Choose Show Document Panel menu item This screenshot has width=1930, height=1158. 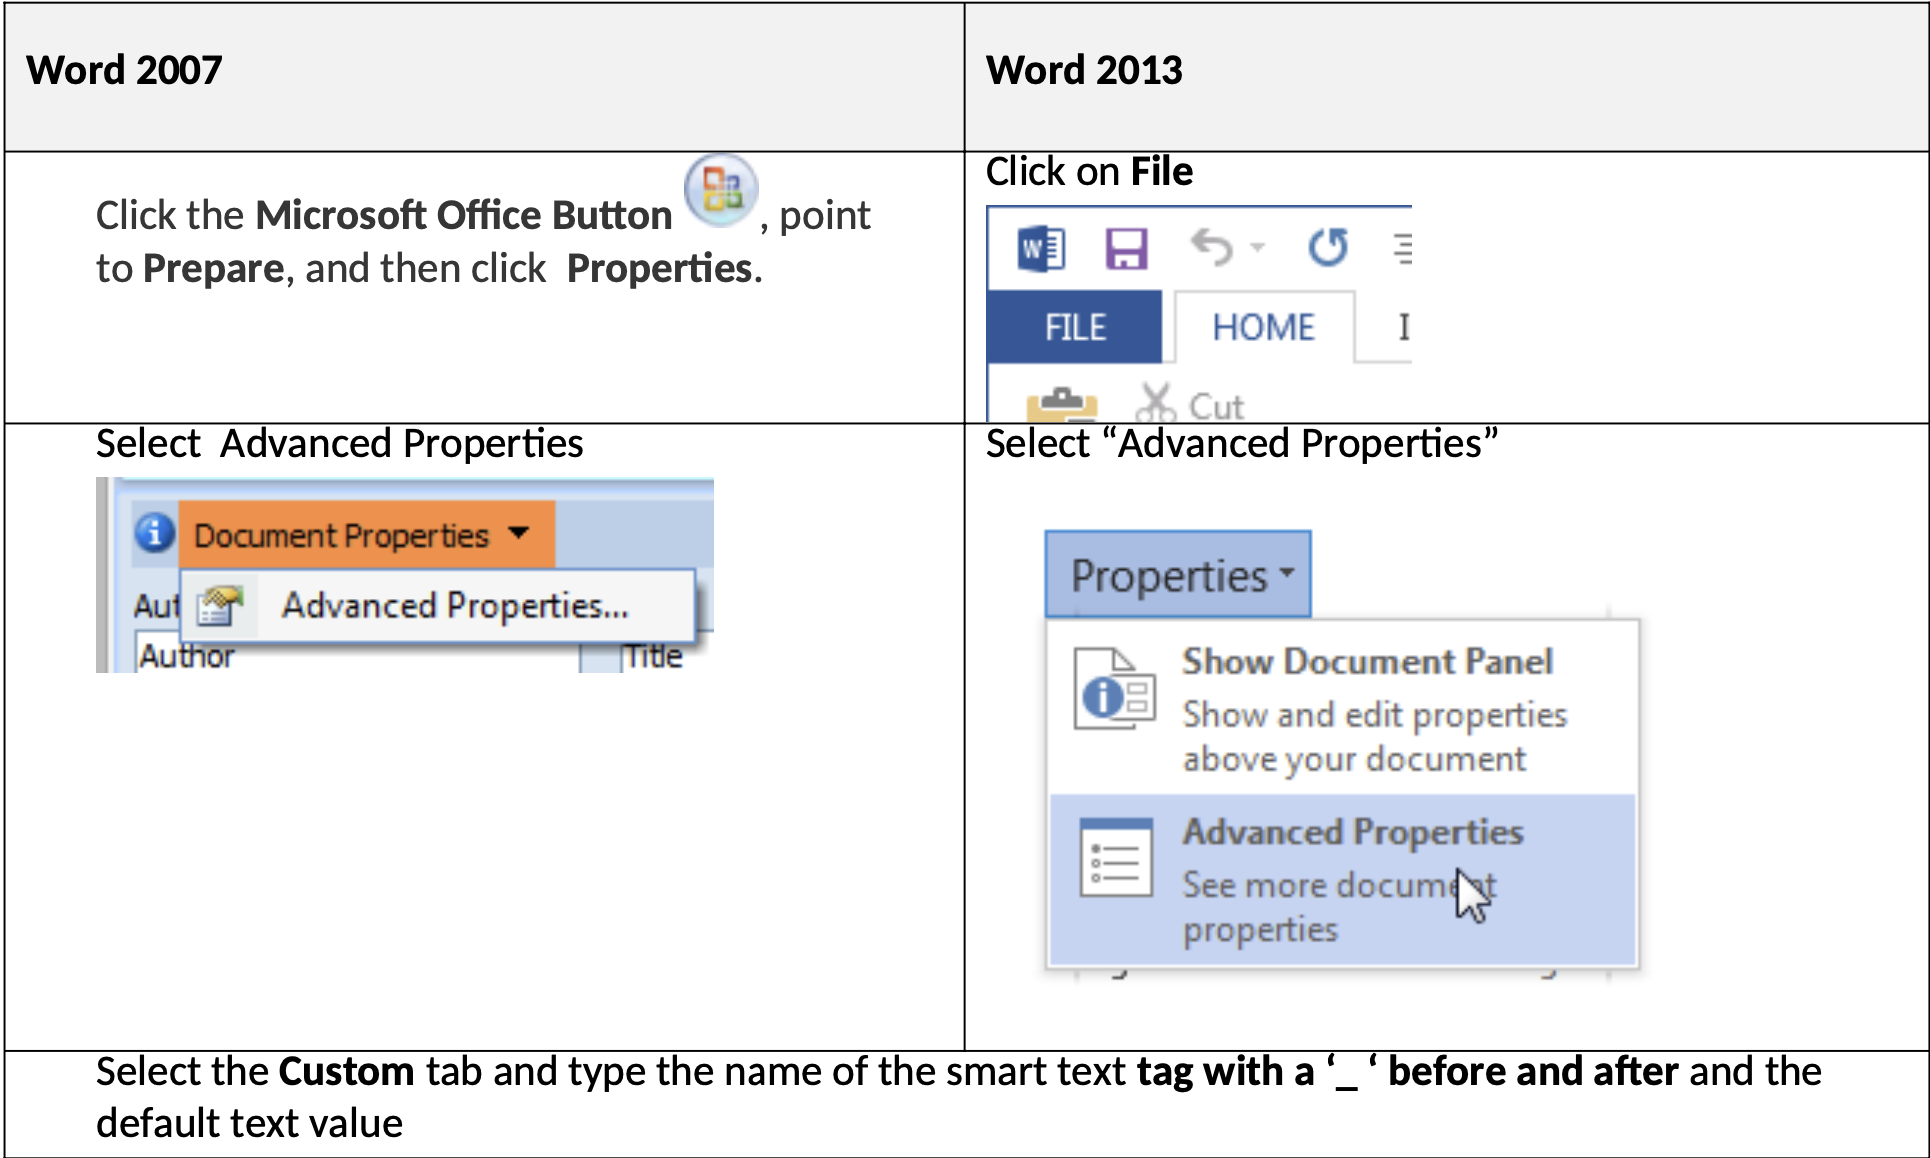[x=1342, y=709]
